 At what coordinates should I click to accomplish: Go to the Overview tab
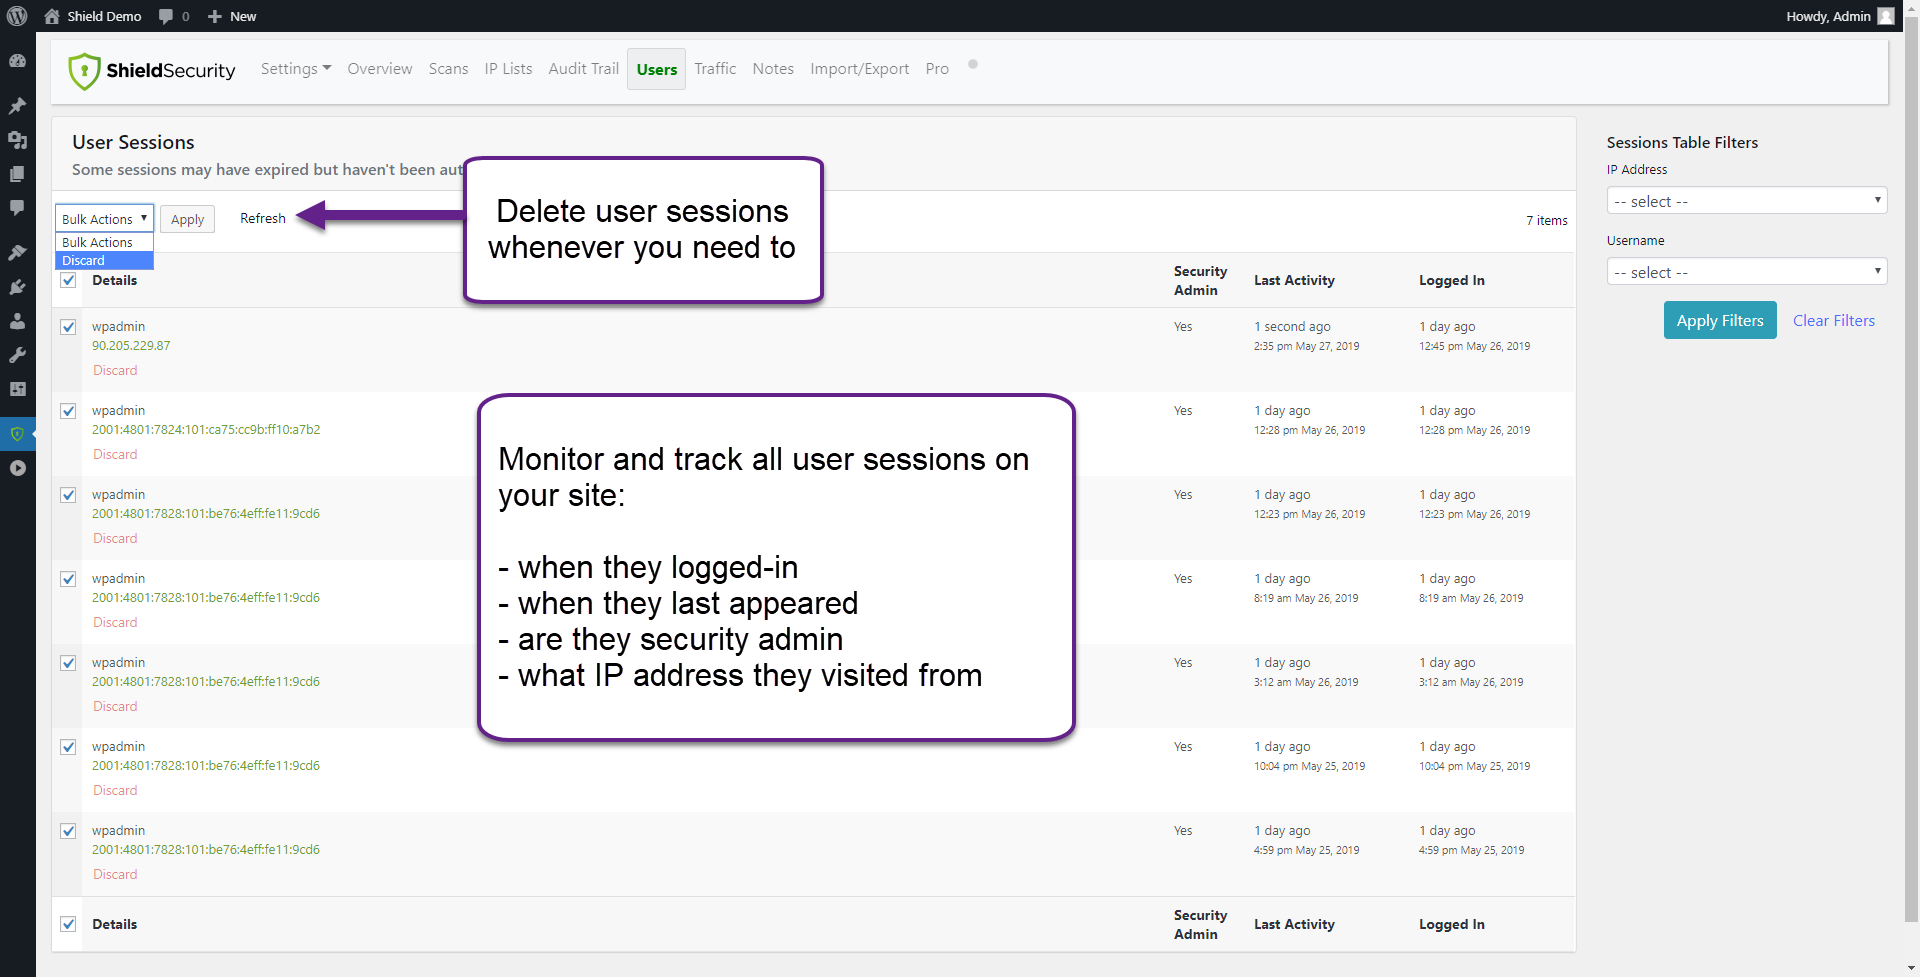[x=380, y=69]
